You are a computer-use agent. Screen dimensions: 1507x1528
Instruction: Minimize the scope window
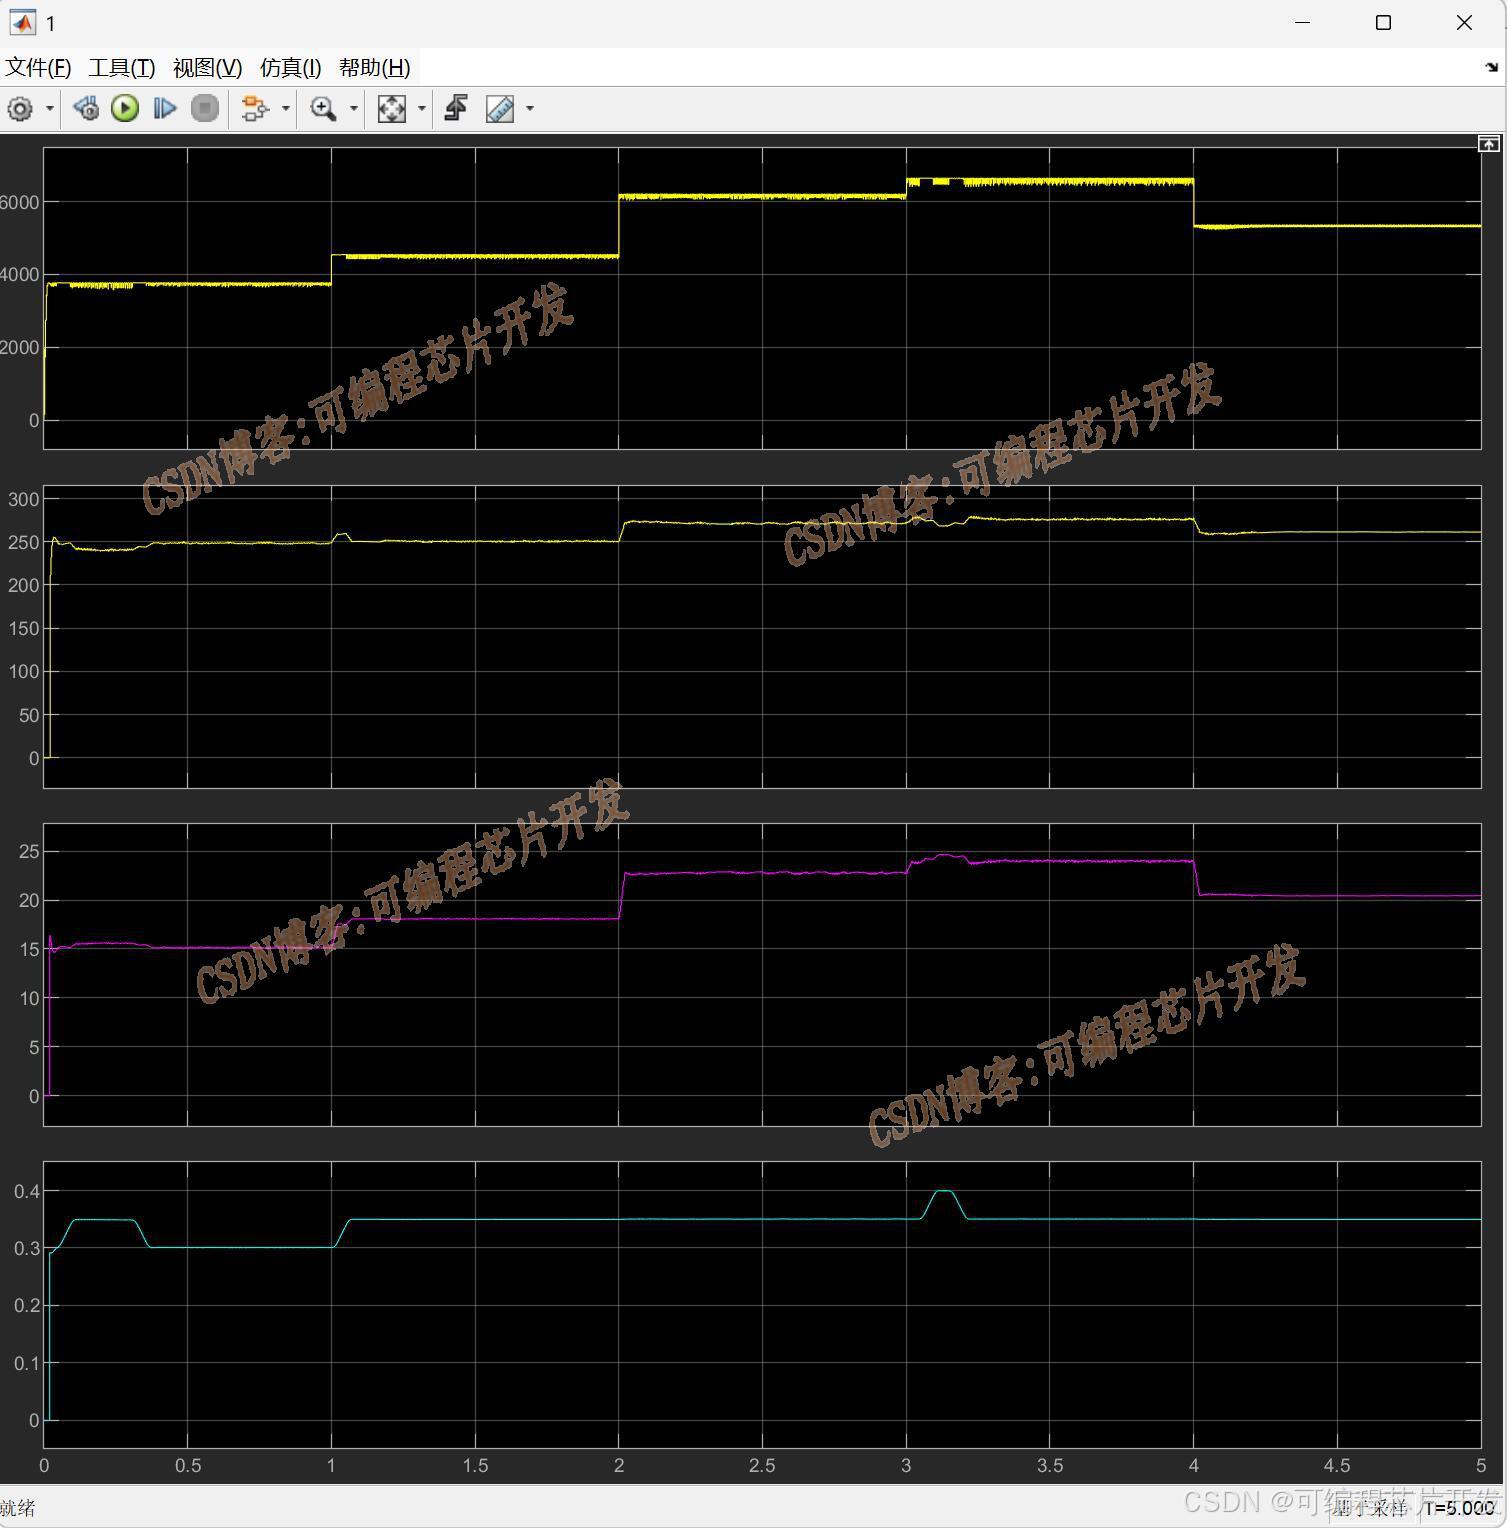click(1302, 23)
